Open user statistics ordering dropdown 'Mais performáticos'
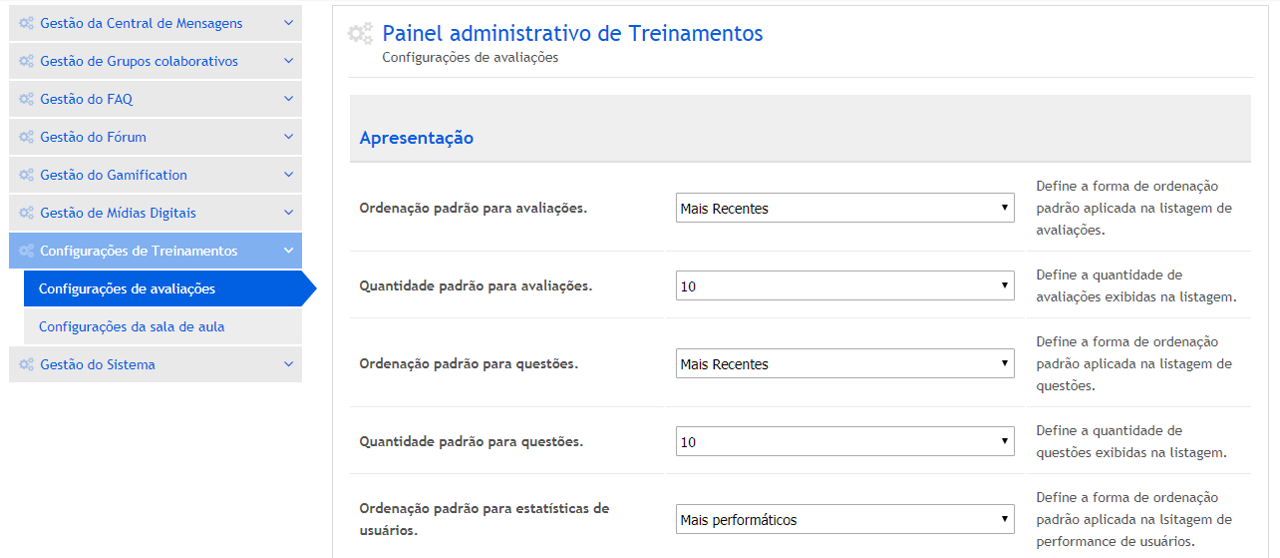The width and height of the screenshot is (1280, 558). pyautogui.click(x=845, y=520)
